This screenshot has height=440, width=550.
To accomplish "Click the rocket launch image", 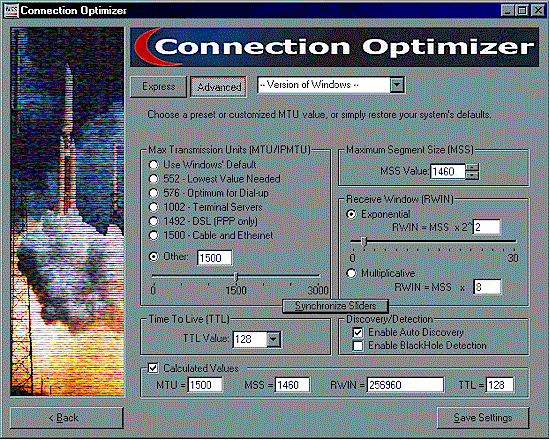I will (67, 212).
